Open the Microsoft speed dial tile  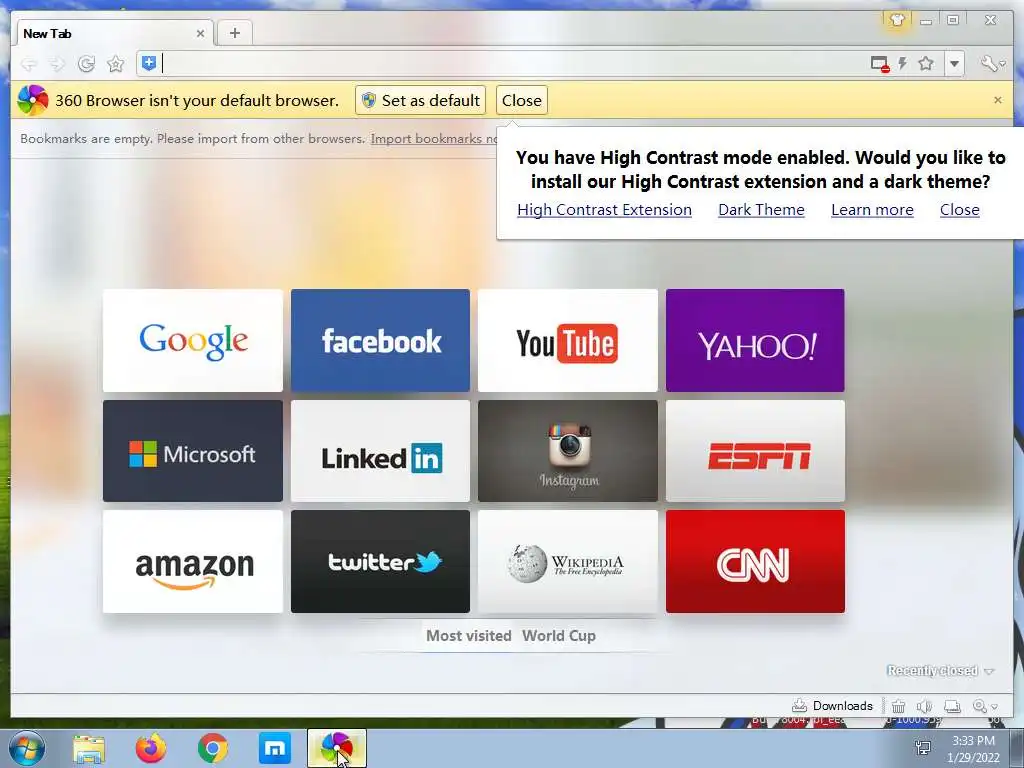pyautogui.click(x=193, y=451)
